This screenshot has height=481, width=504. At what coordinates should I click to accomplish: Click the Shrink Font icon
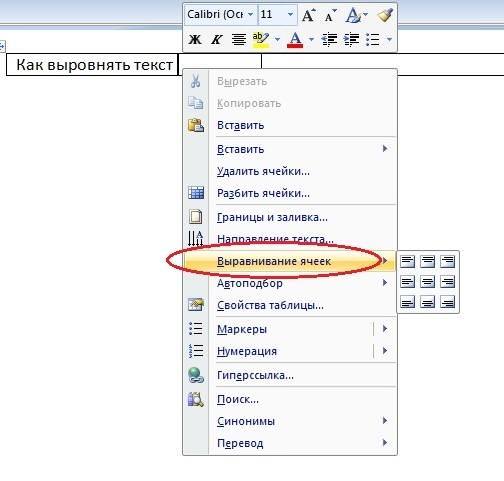[329, 15]
